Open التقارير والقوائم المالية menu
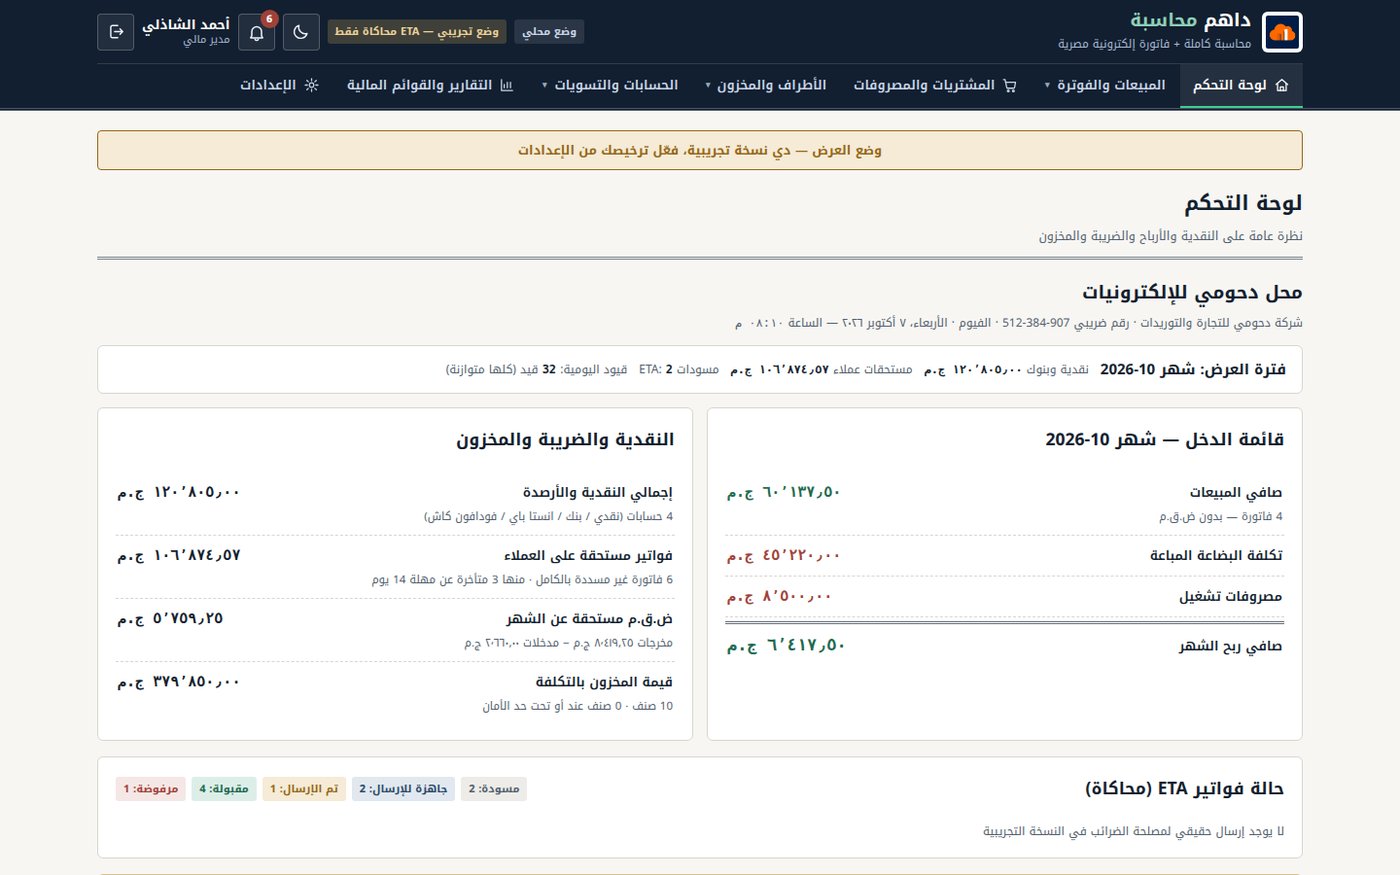 coord(430,85)
